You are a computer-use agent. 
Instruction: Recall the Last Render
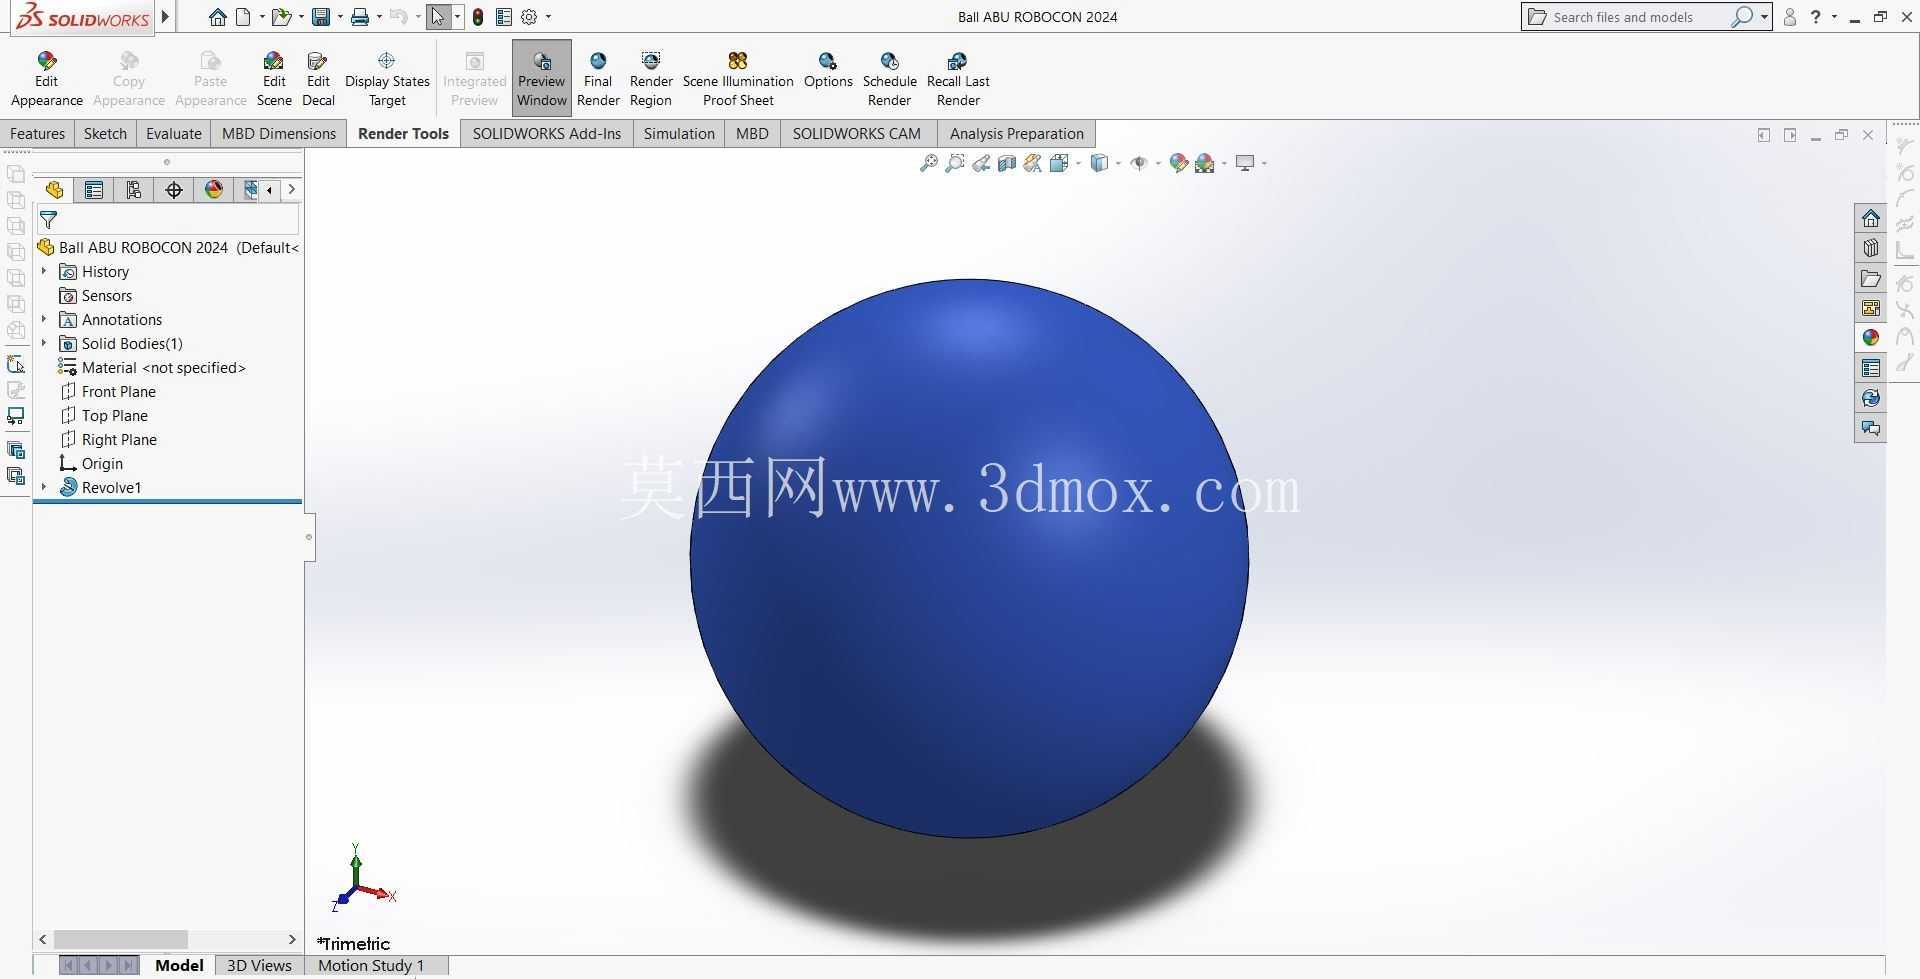pyautogui.click(x=958, y=79)
